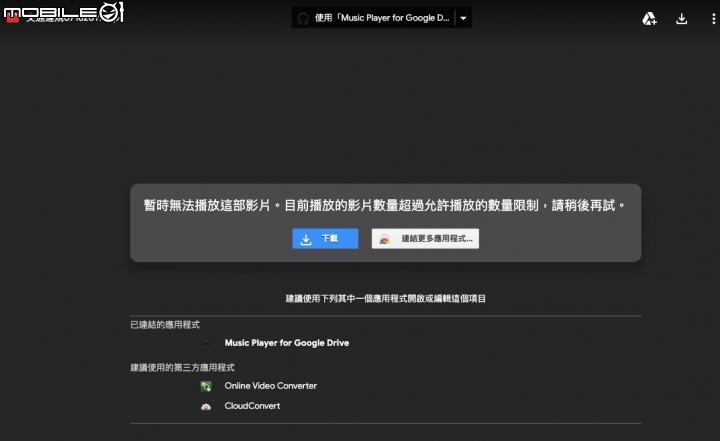Viewport: 720px width, 441px height.
Task: Click the 建議使用的第三方應用程式 section label
Action: [182, 368]
